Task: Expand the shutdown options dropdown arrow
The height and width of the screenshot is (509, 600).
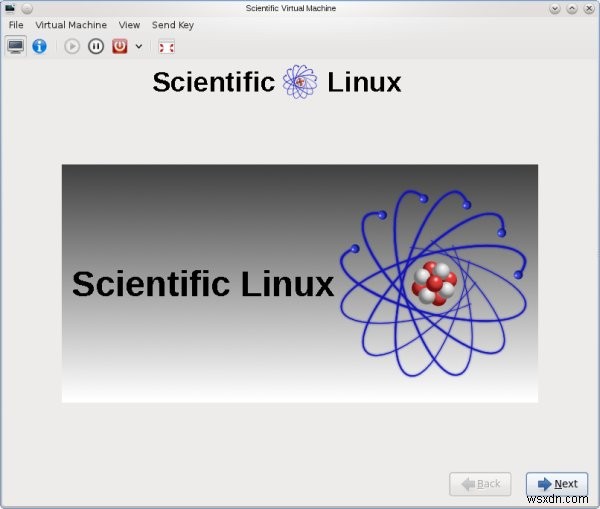Action: [x=139, y=47]
